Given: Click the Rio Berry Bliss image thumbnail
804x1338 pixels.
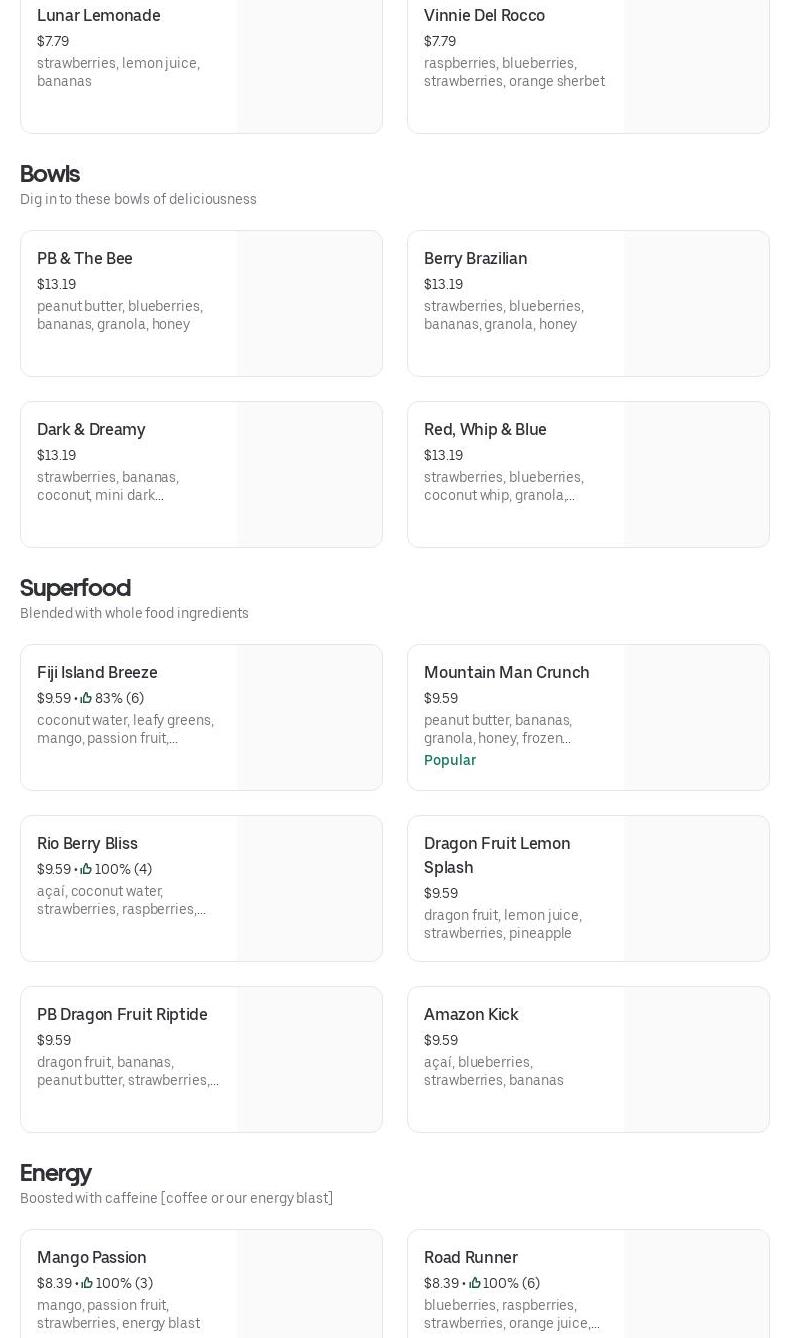Looking at the screenshot, I should 309,888.
